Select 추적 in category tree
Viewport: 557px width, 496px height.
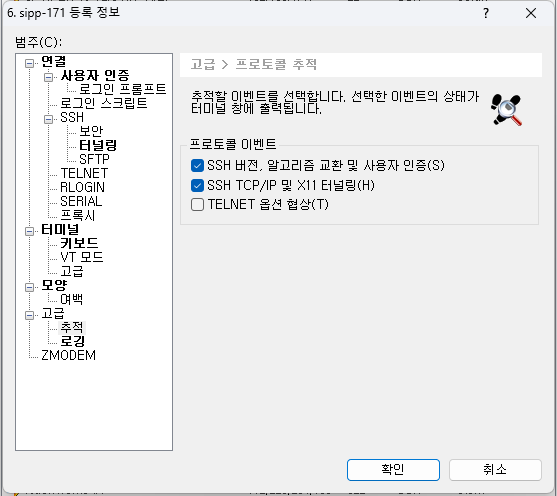(x=72, y=327)
